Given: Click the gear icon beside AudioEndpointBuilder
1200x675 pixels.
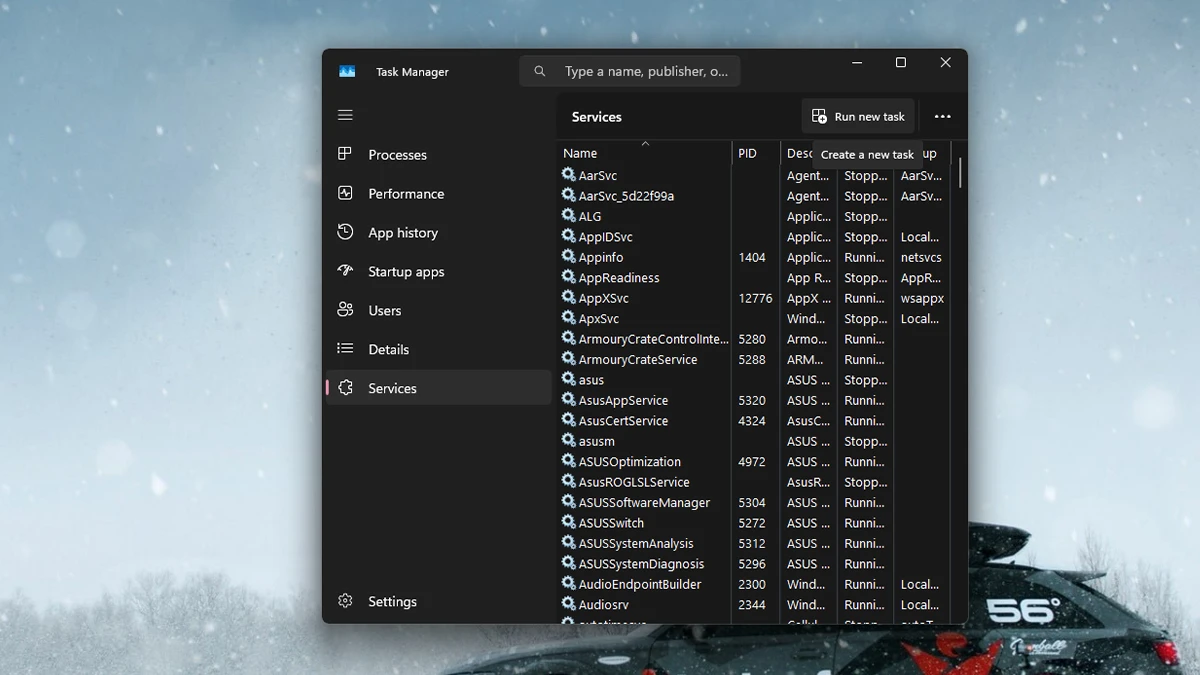Looking at the screenshot, I should coord(568,584).
